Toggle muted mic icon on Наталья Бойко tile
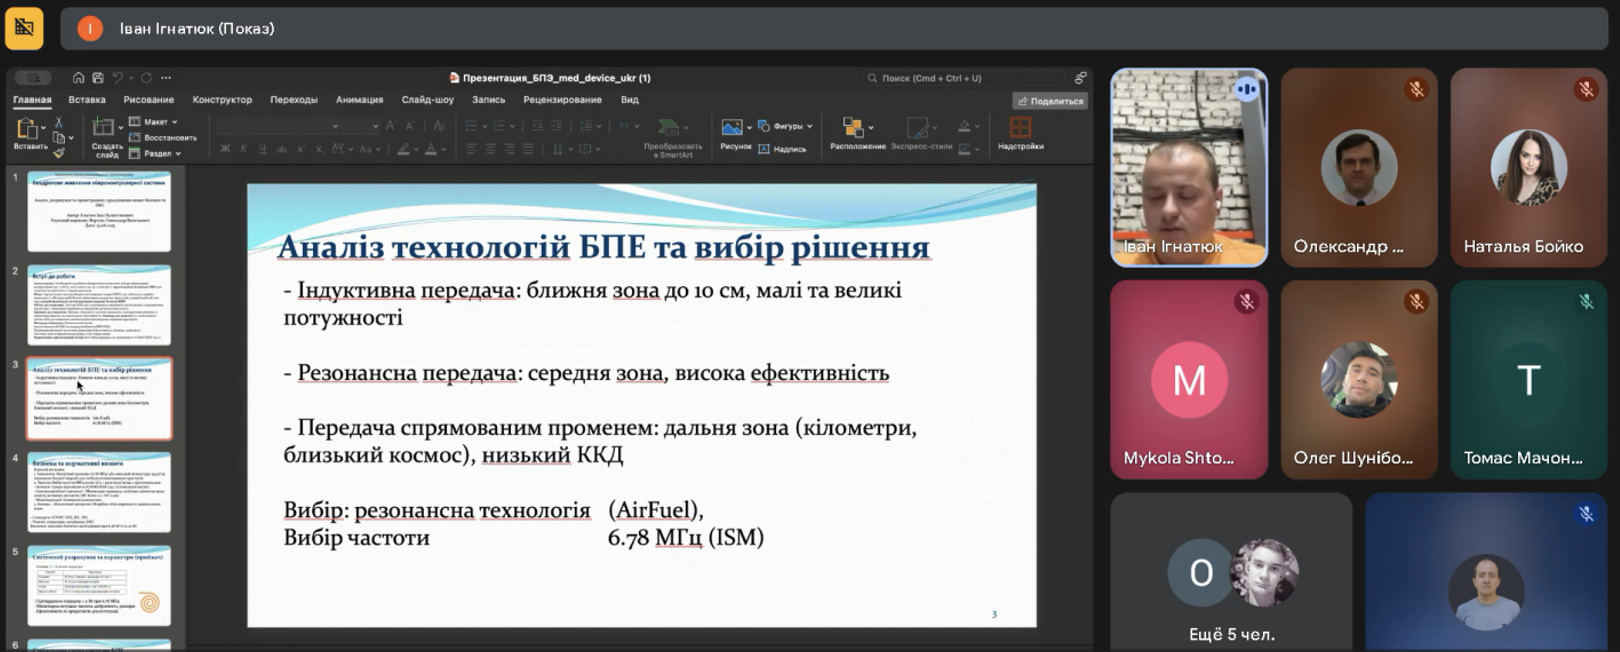1620x652 pixels. point(1586,90)
